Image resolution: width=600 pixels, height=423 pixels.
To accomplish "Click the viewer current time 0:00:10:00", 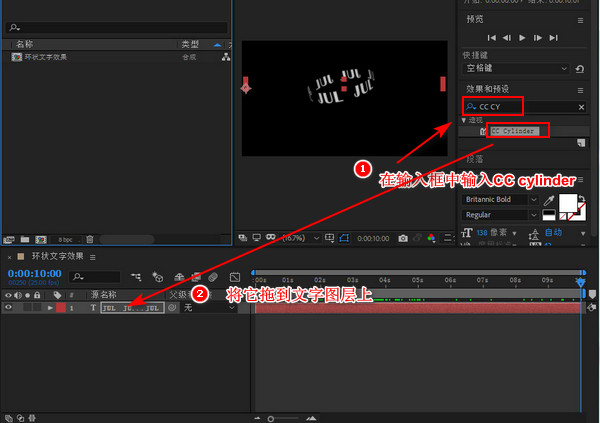I will coord(373,238).
